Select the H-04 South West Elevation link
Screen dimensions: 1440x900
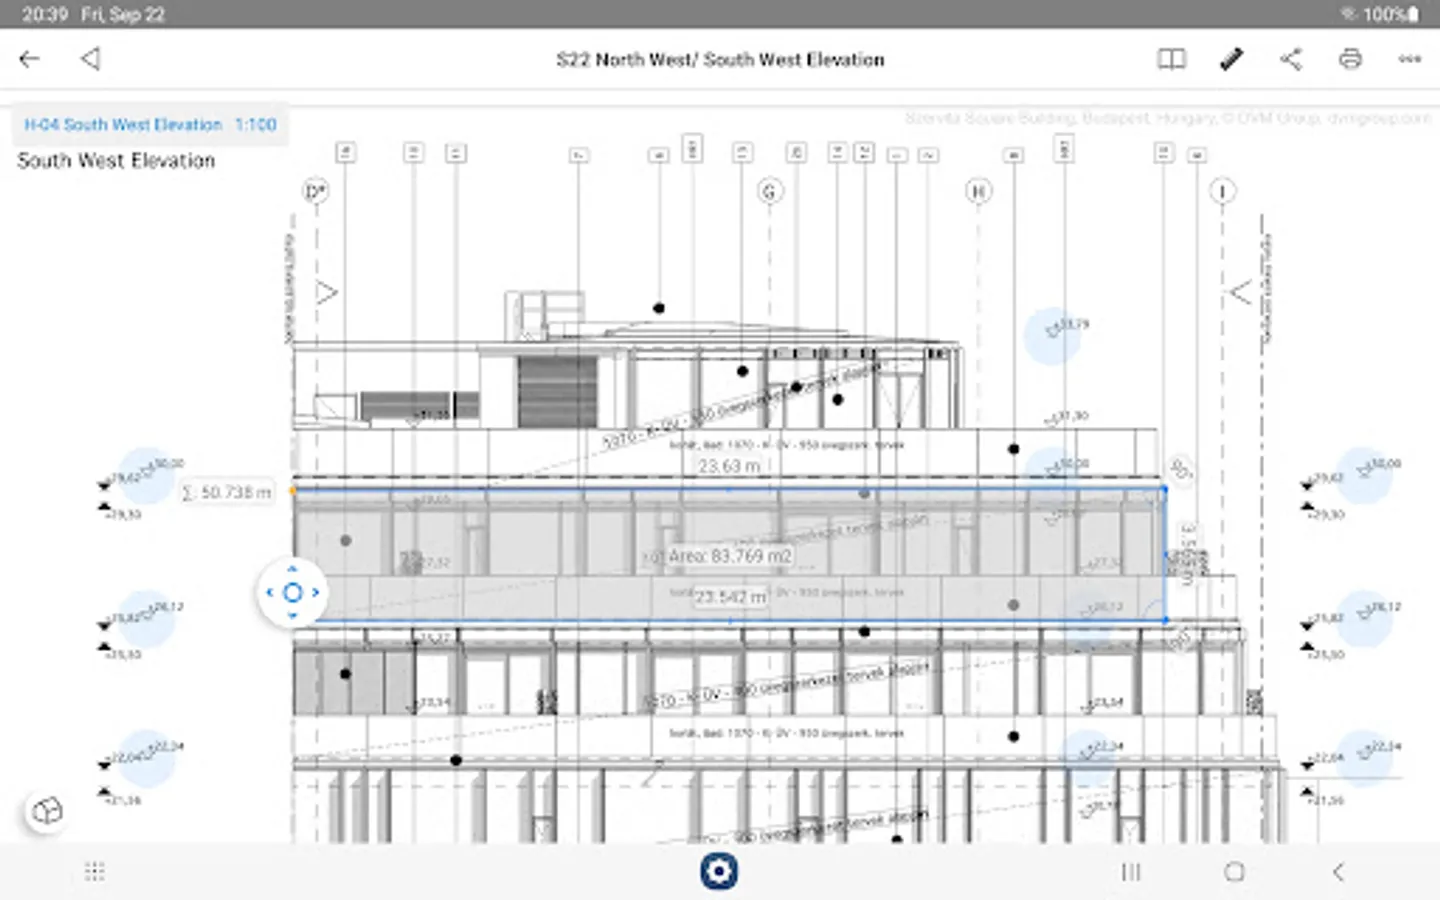(x=123, y=125)
